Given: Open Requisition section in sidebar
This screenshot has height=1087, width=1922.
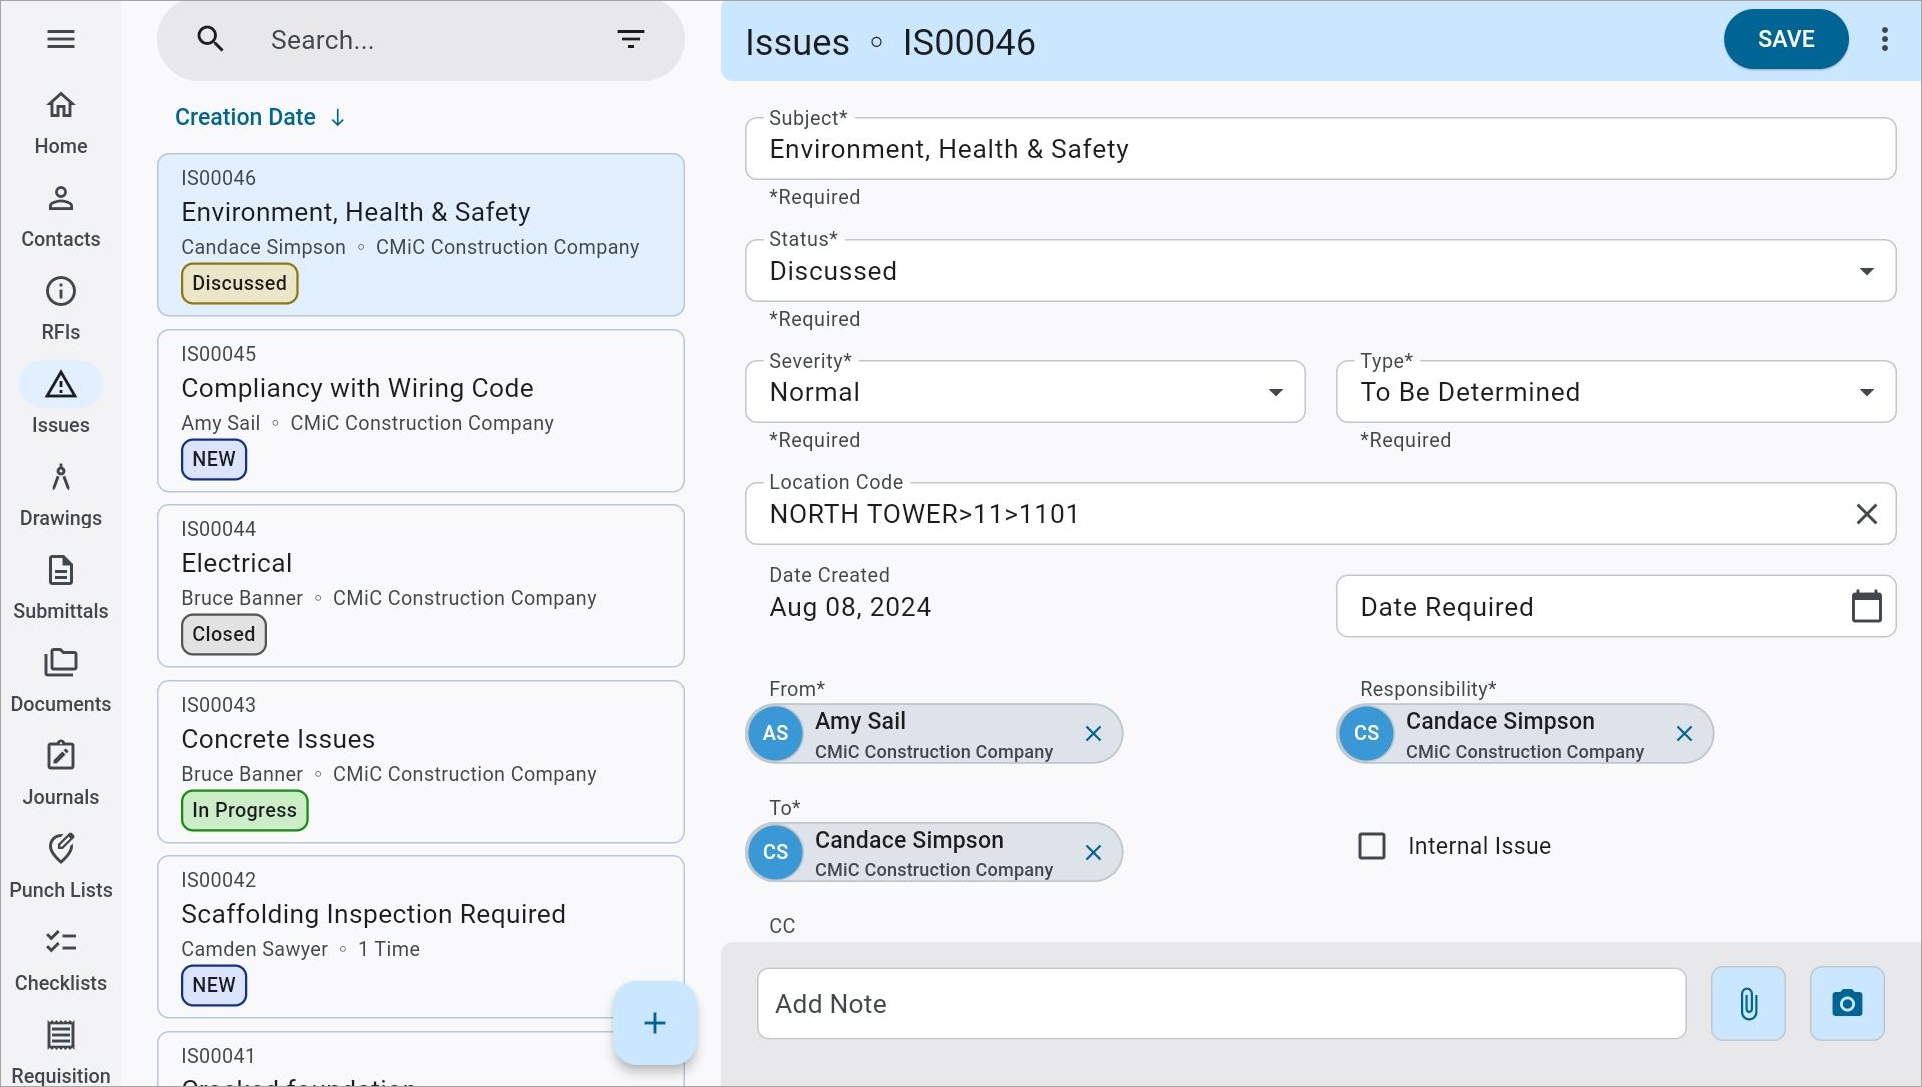Looking at the screenshot, I should (61, 1052).
